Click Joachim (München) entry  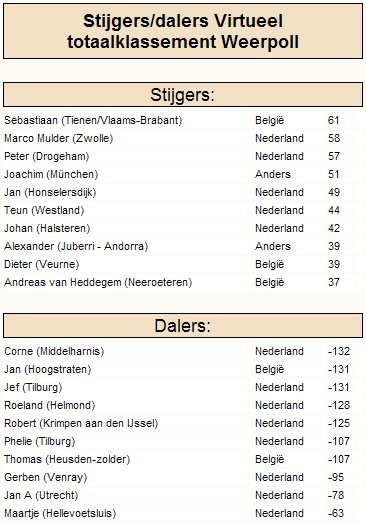[51, 174]
